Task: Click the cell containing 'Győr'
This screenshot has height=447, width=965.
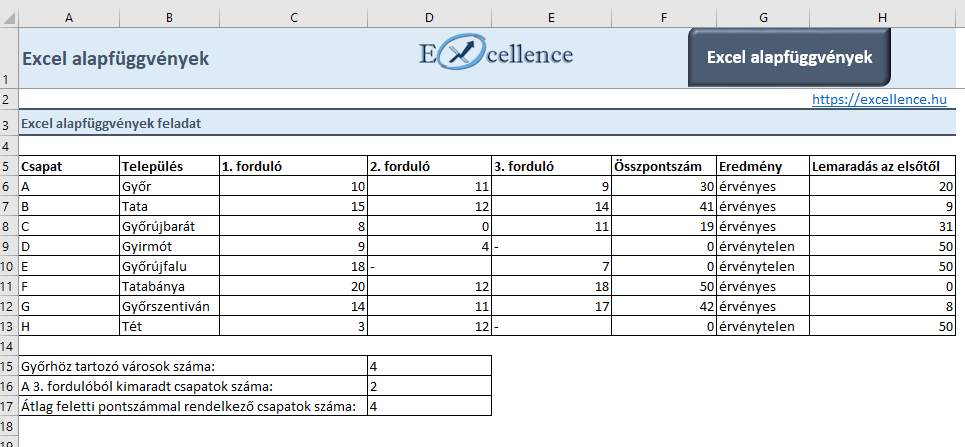Action: [169, 187]
